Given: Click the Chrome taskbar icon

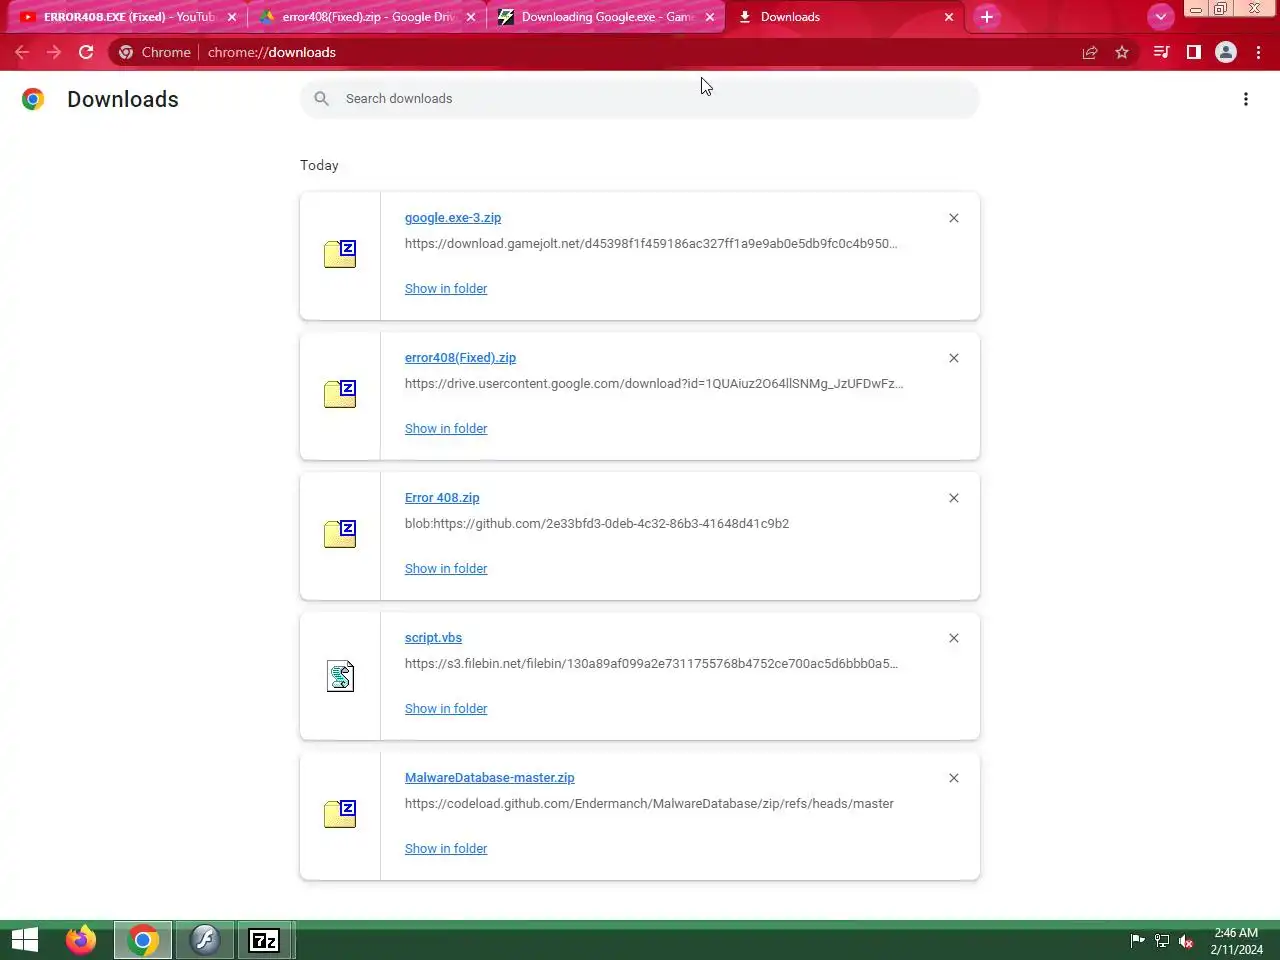Looking at the screenshot, I should point(143,940).
